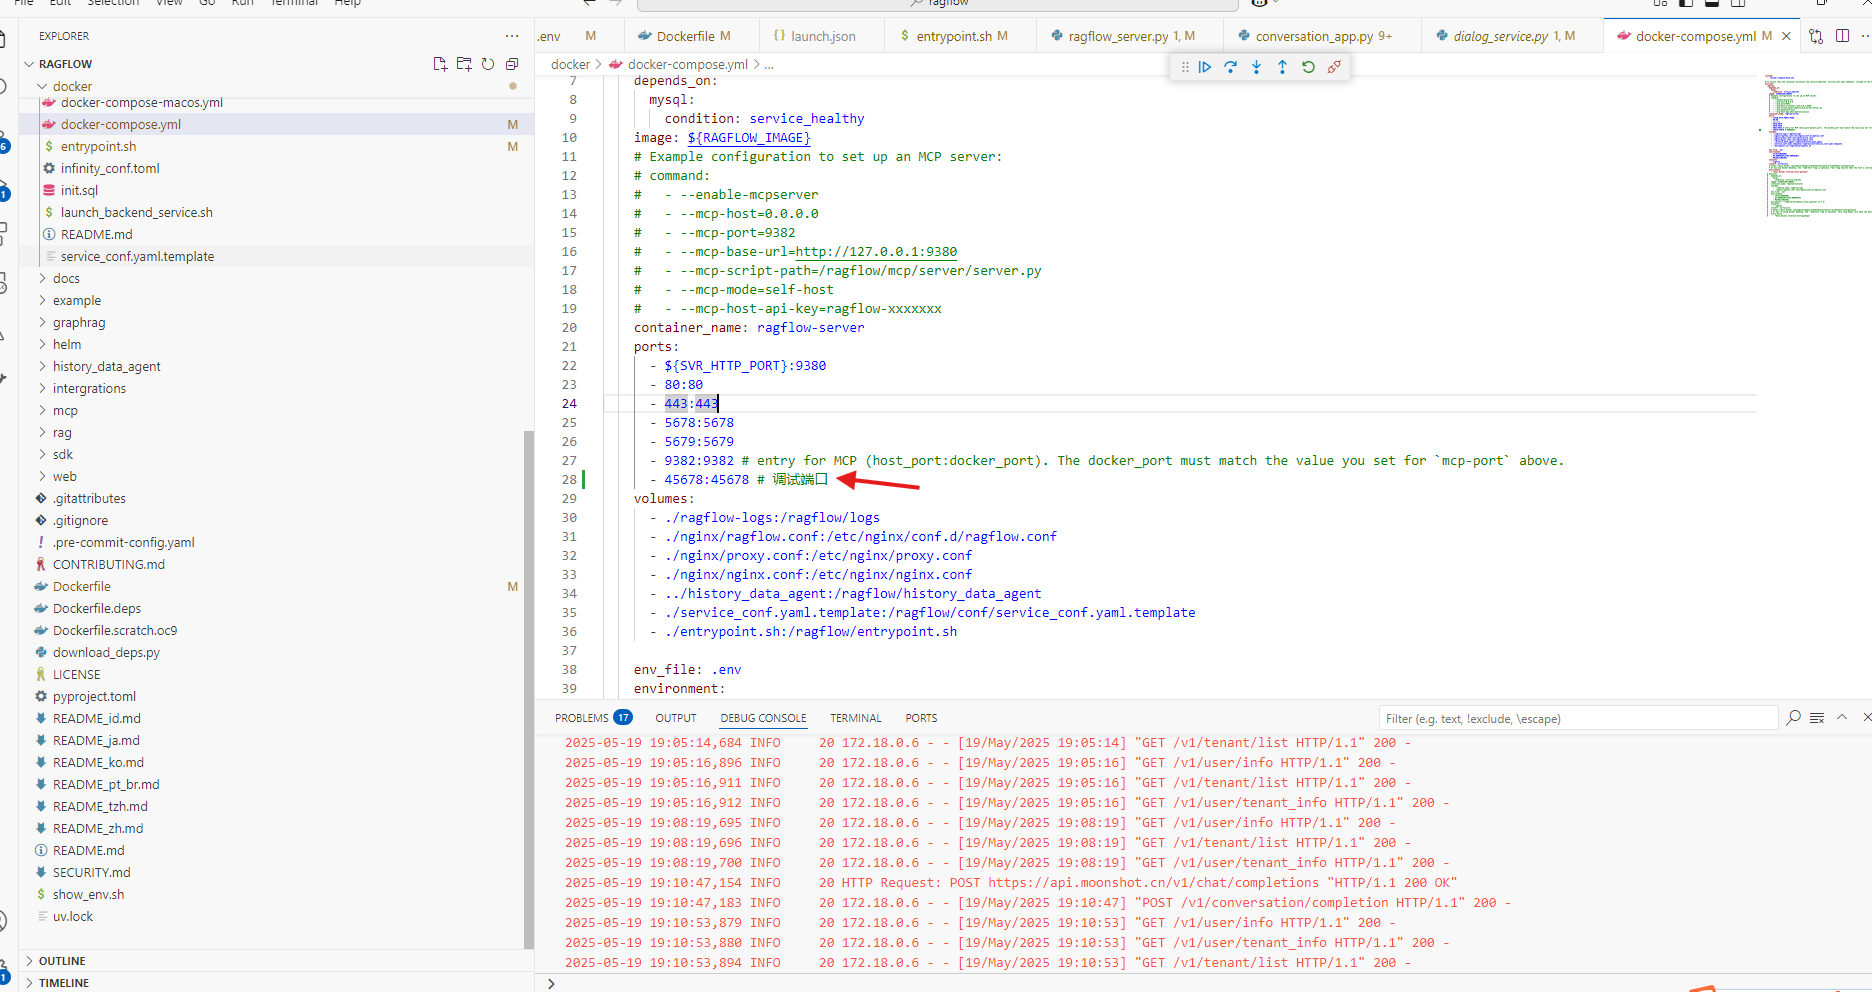Expand the TIMELINE section
This screenshot has height=992, width=1872.
[x=63, y=983]
